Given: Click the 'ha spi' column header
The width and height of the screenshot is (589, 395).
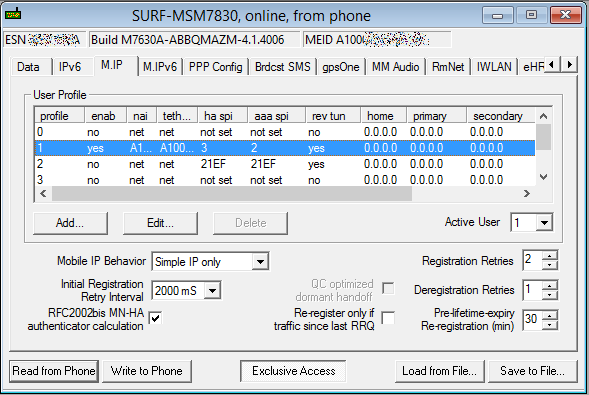Looking at the screenshot, I should 222,116.
